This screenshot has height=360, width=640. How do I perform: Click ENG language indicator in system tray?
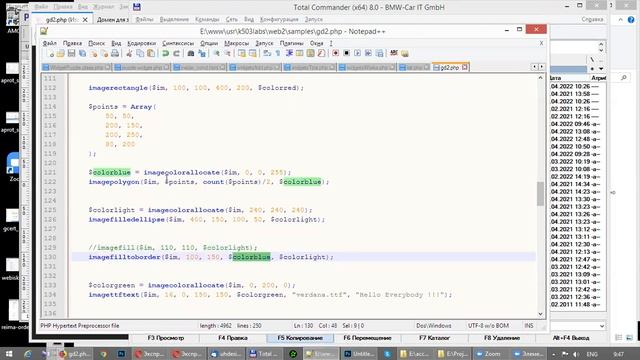pyautogui.click(x=592, y=354)
